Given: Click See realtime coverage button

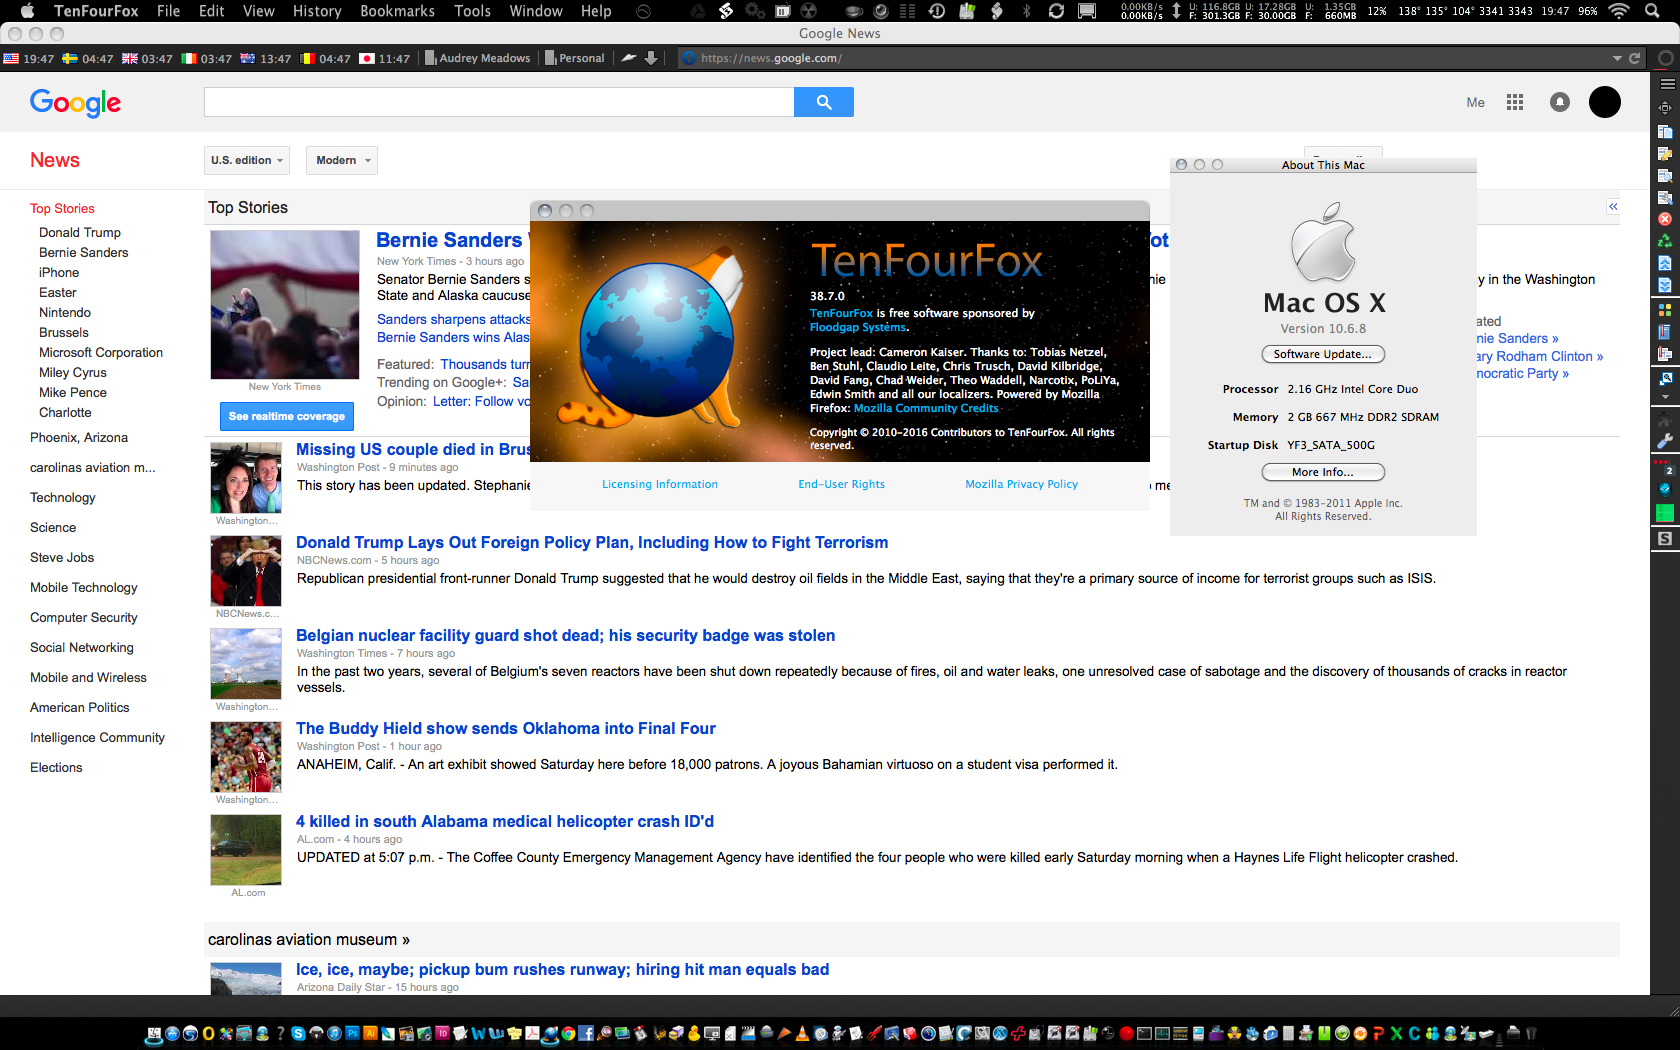Looking at the screenshot, I should tap(286, 416).
